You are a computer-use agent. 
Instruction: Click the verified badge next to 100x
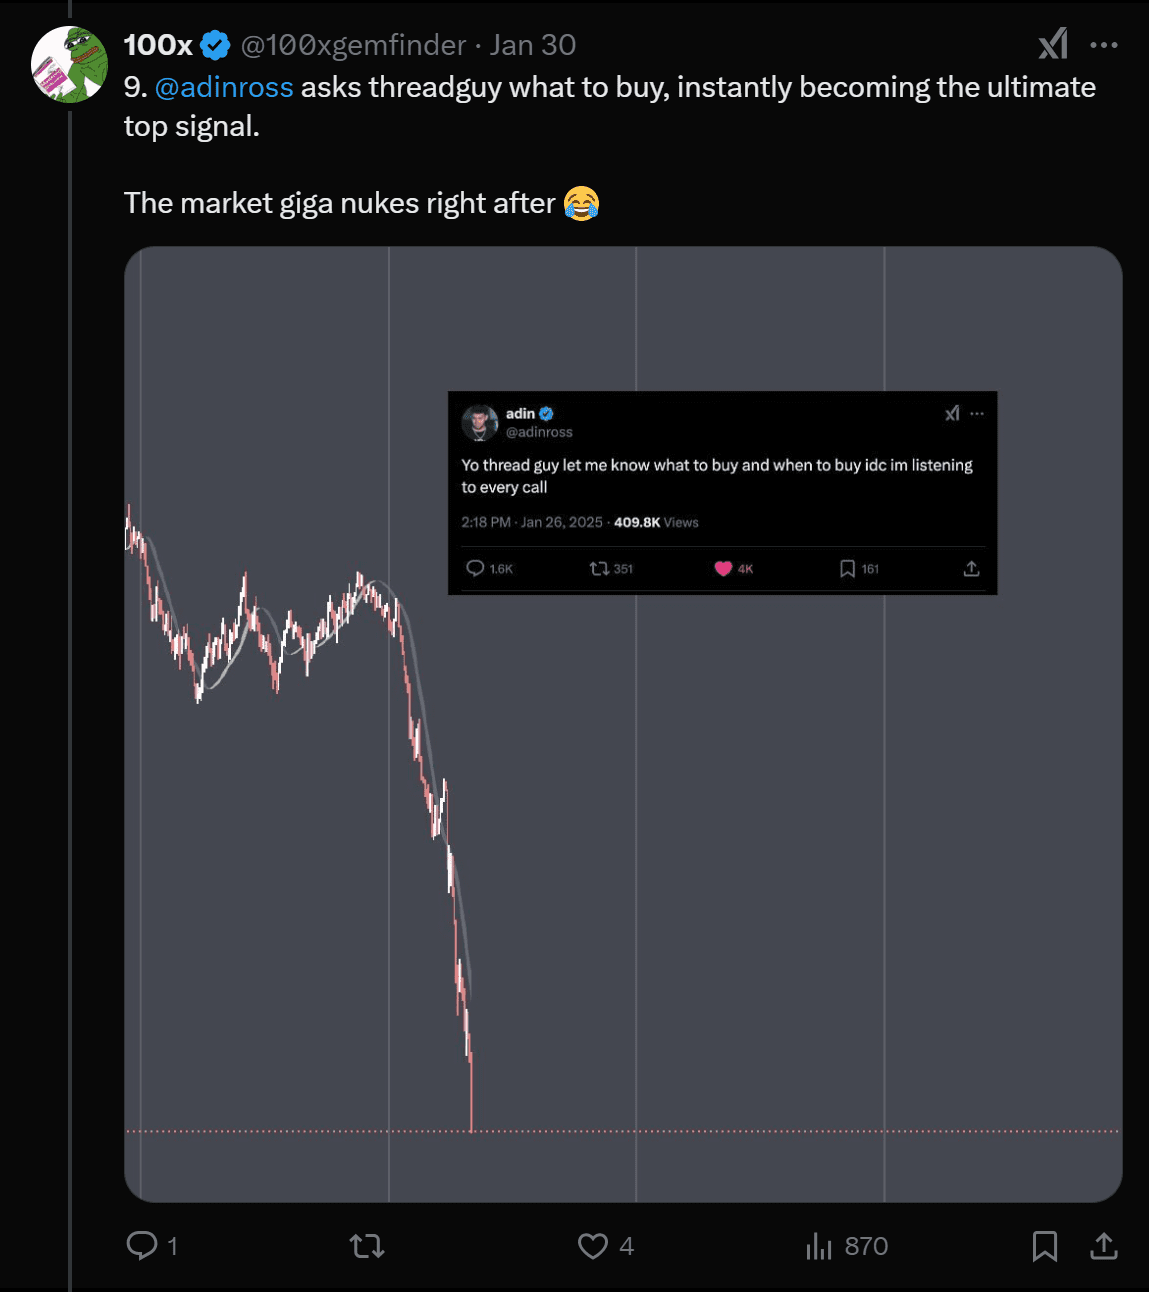click(211, 43)
